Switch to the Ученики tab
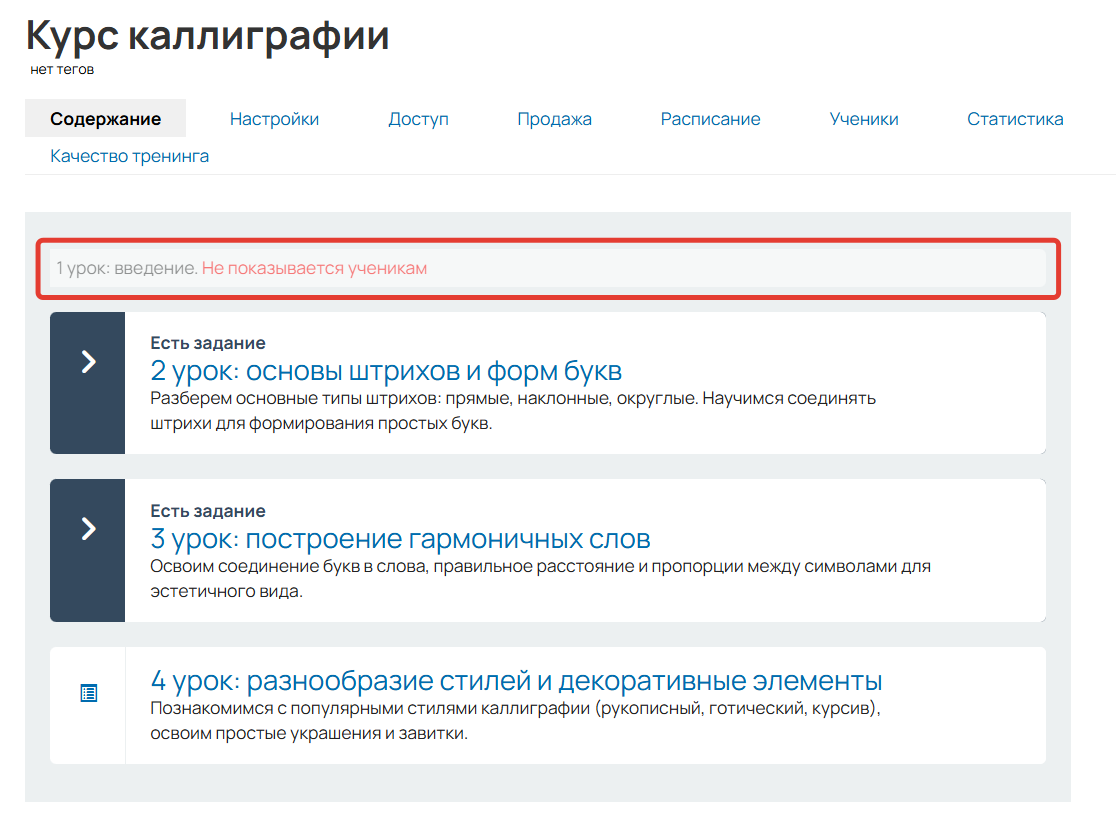This screenshot has height=827, width=1116. point(863,118)
